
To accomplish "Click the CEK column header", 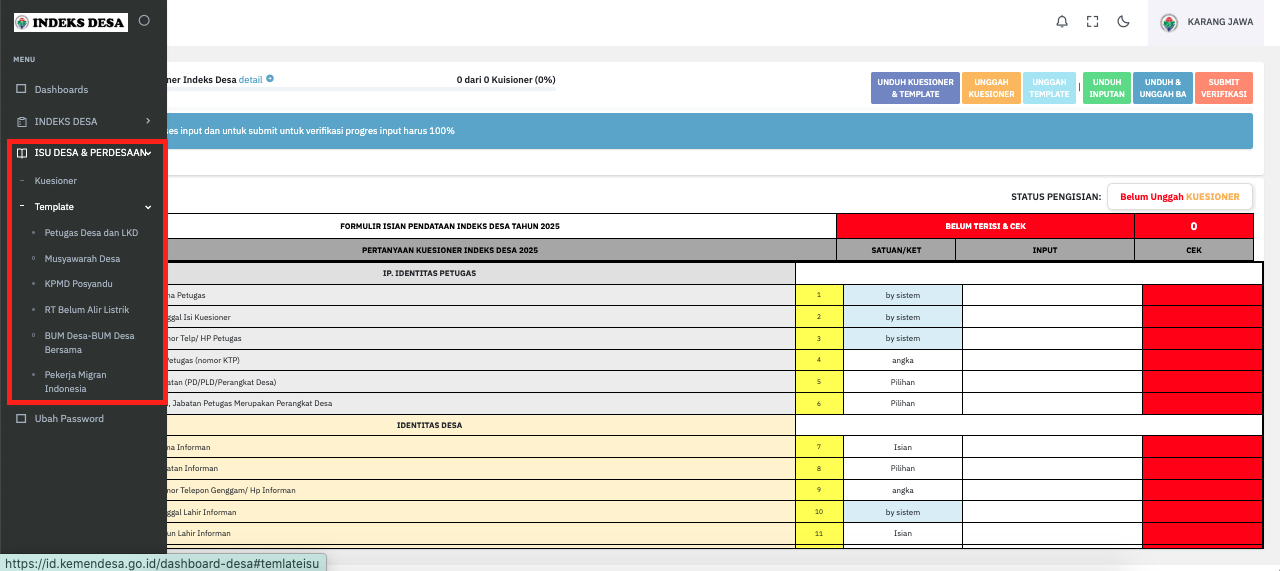I will click(1194, 250).
